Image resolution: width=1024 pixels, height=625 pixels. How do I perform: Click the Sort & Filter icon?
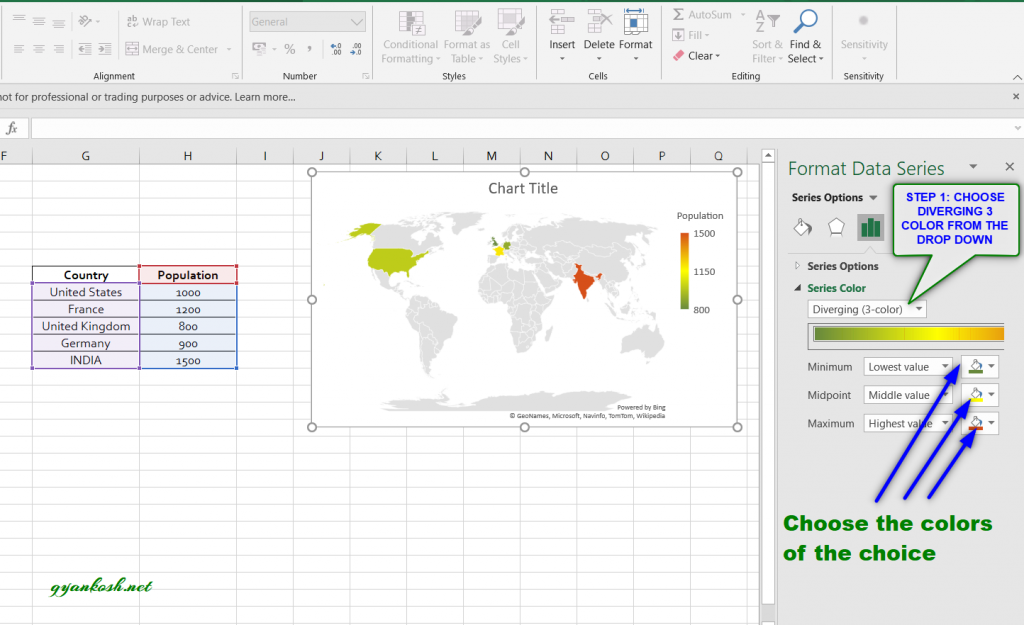pos(766,37)
